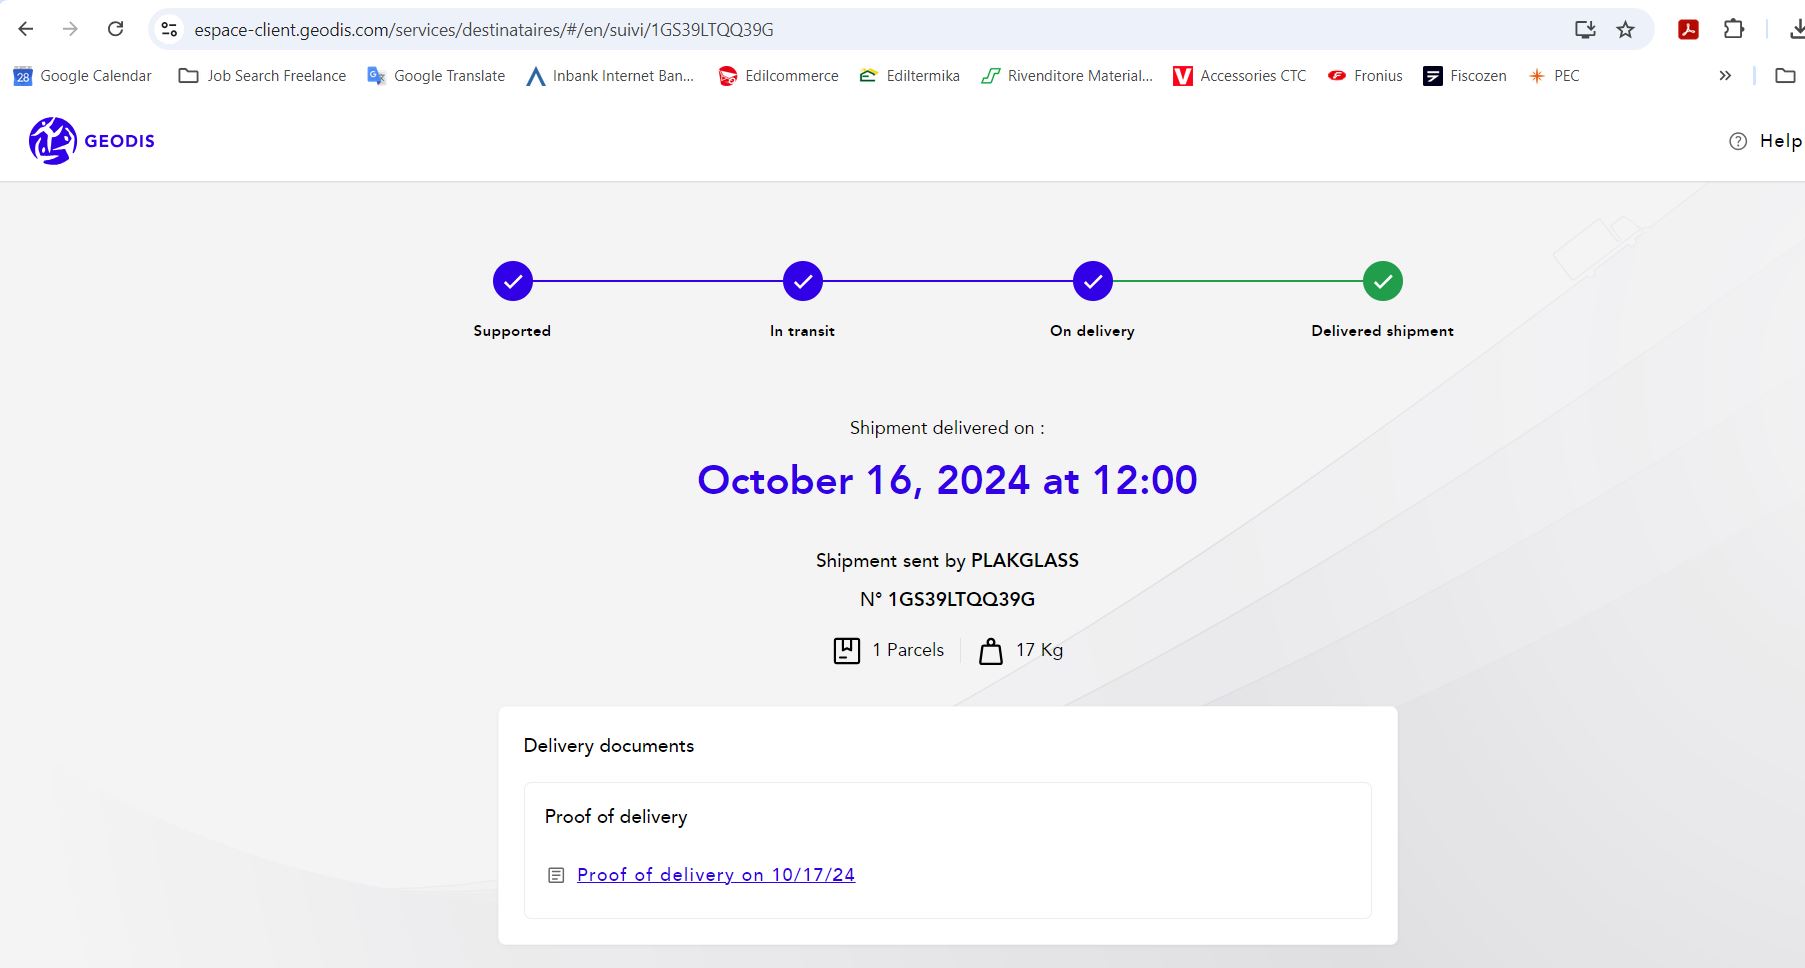Open the Help link
Screen dimensions: 1805x968
tap(1765, 141)
